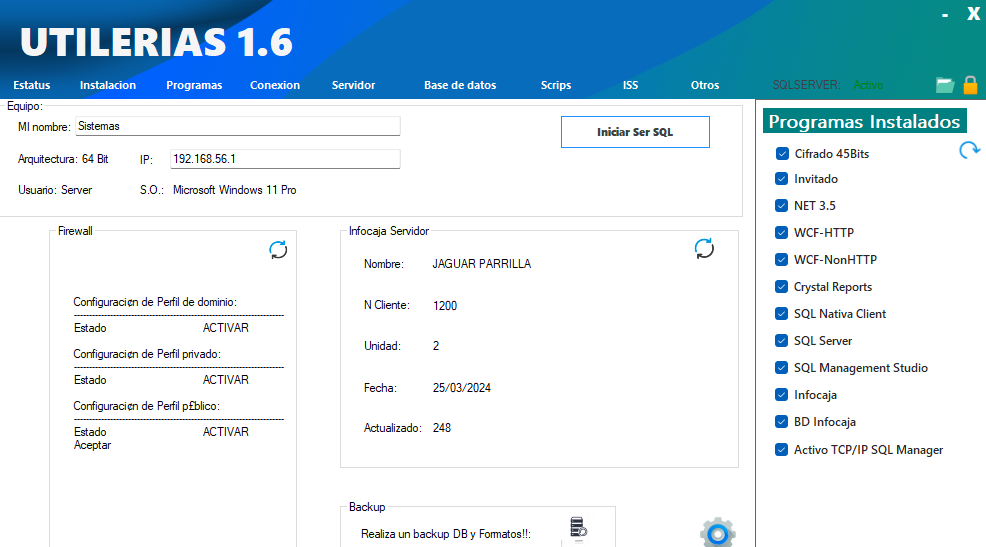Reload the Programas Instalados list
The height and width of the screenshot is (547, 986).
pyautogui.click(x=968, y=151)
